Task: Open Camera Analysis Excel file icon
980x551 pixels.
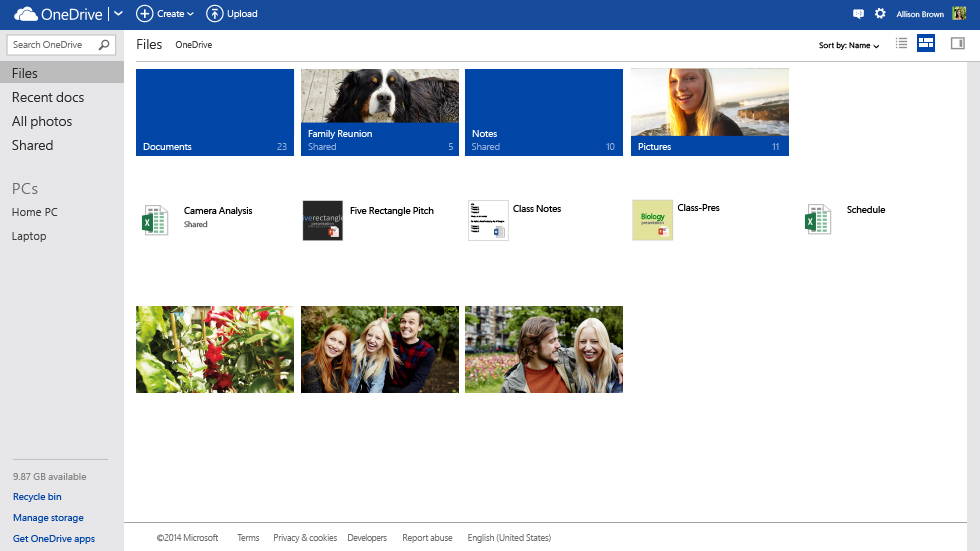Action: 154,220
